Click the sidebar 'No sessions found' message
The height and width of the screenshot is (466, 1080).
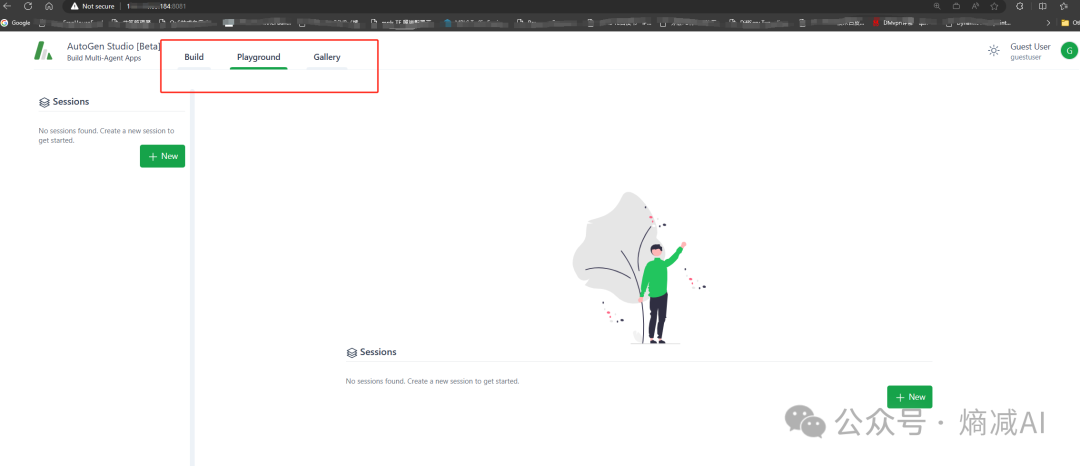pyautogui.click(x=107, y=135)
